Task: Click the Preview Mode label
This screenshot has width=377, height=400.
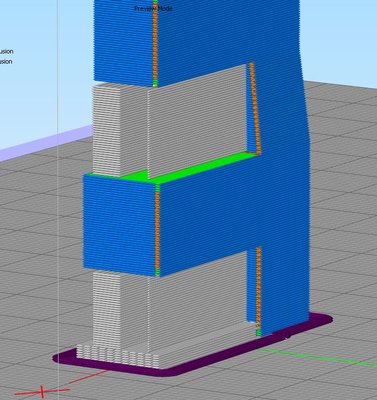Action: 153,8
